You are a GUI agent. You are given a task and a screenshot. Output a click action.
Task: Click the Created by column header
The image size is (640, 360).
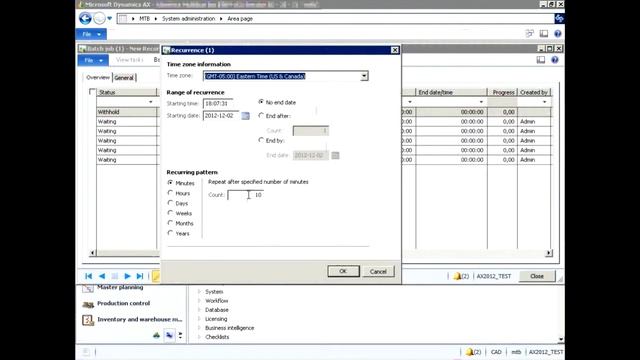534,93
